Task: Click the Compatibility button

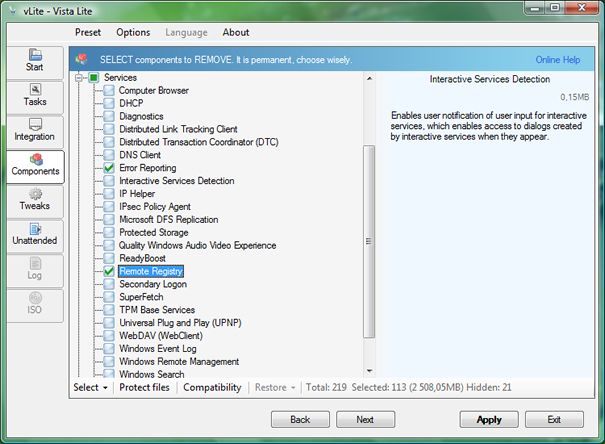Action: (x=212, y=387)
